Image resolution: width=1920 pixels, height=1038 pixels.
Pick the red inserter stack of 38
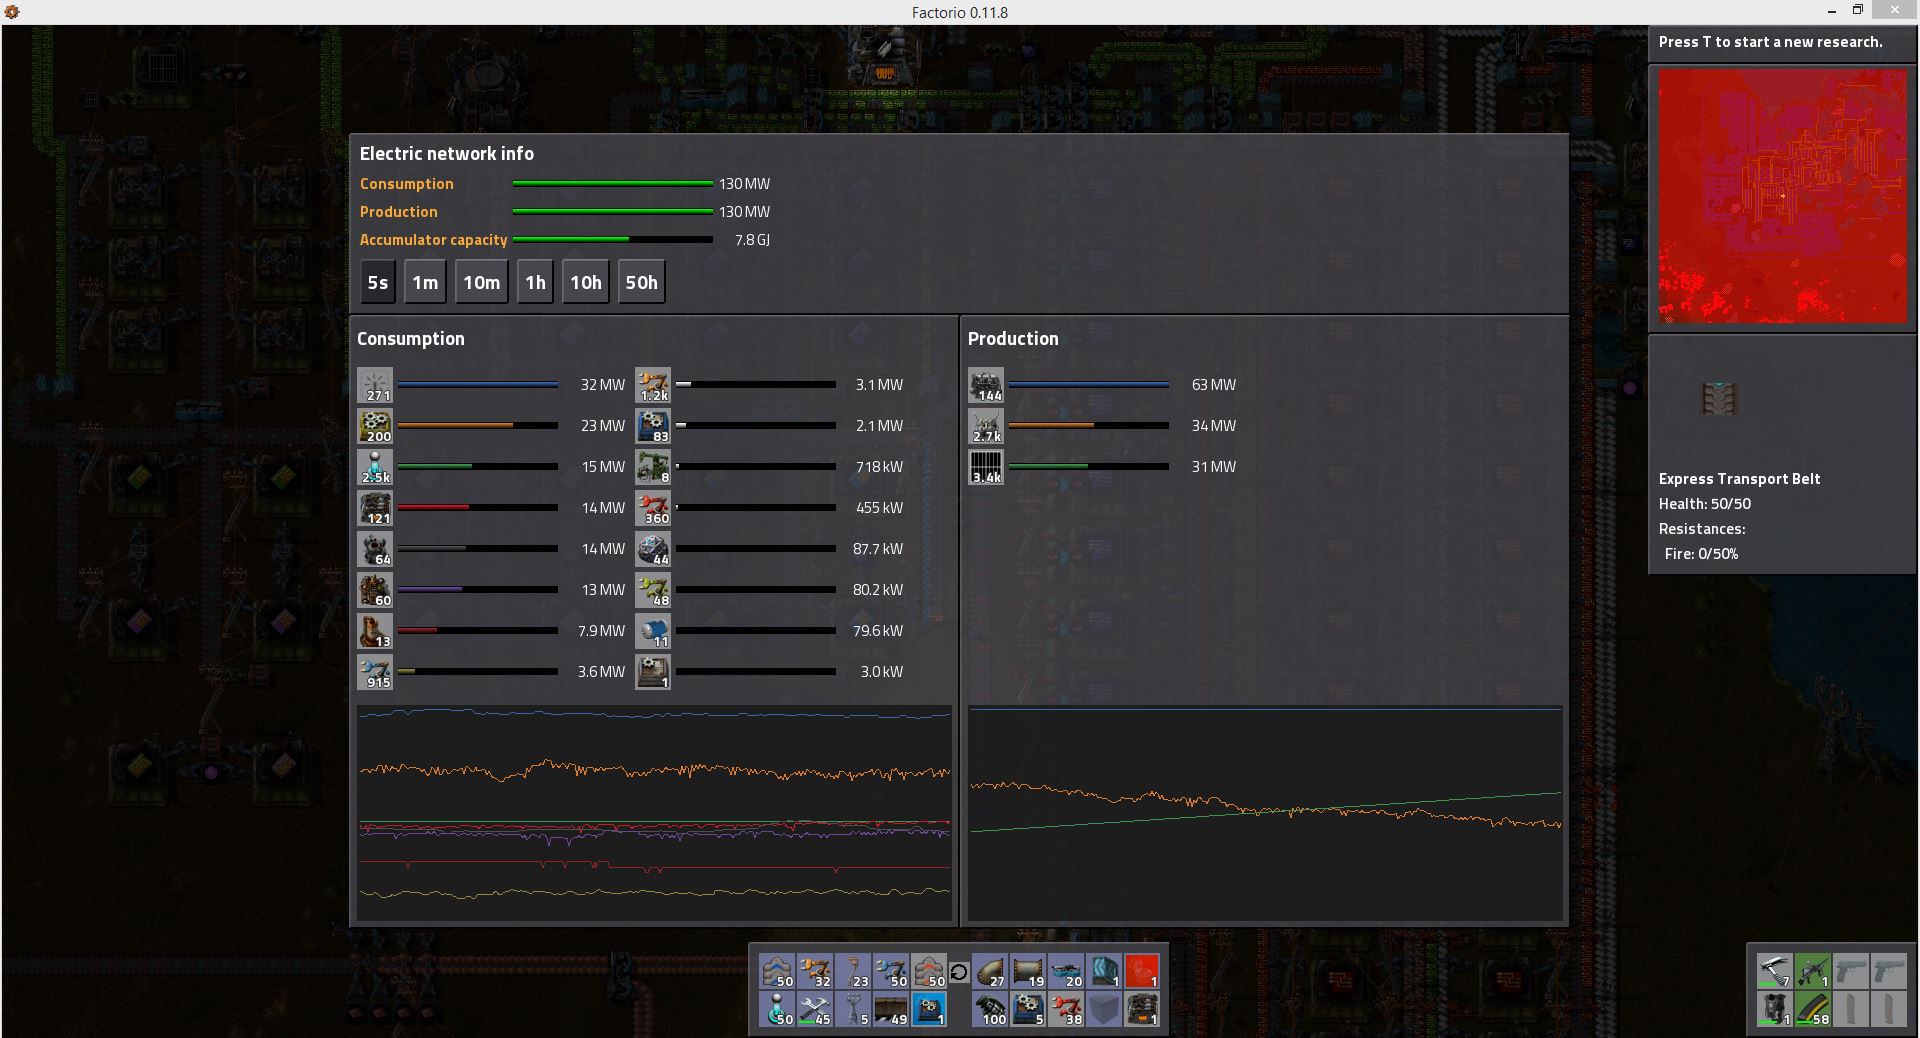(x=1065, y=1009)
